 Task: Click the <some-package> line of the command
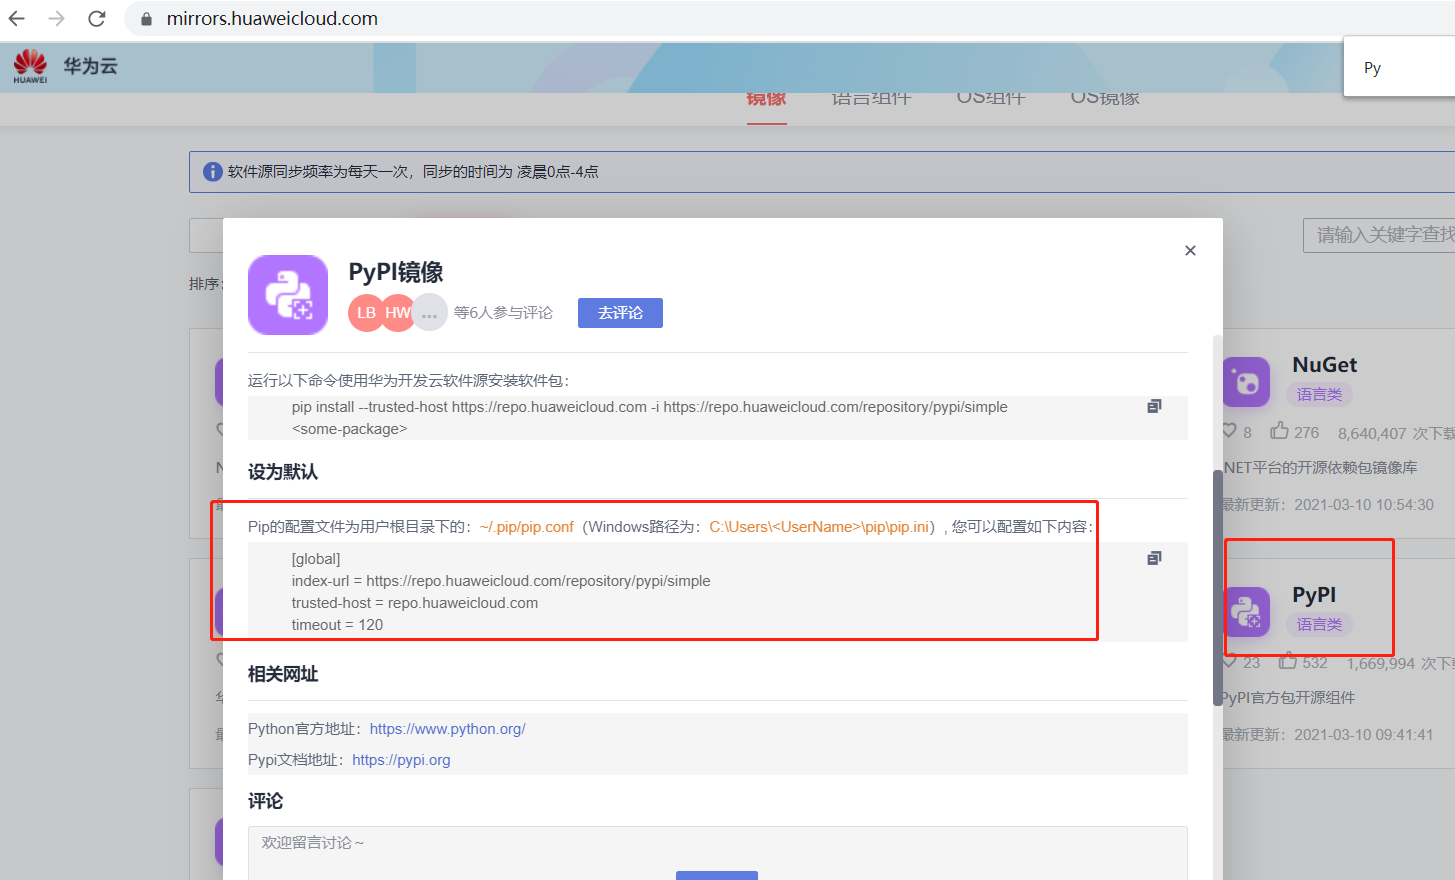click(349, 429)
